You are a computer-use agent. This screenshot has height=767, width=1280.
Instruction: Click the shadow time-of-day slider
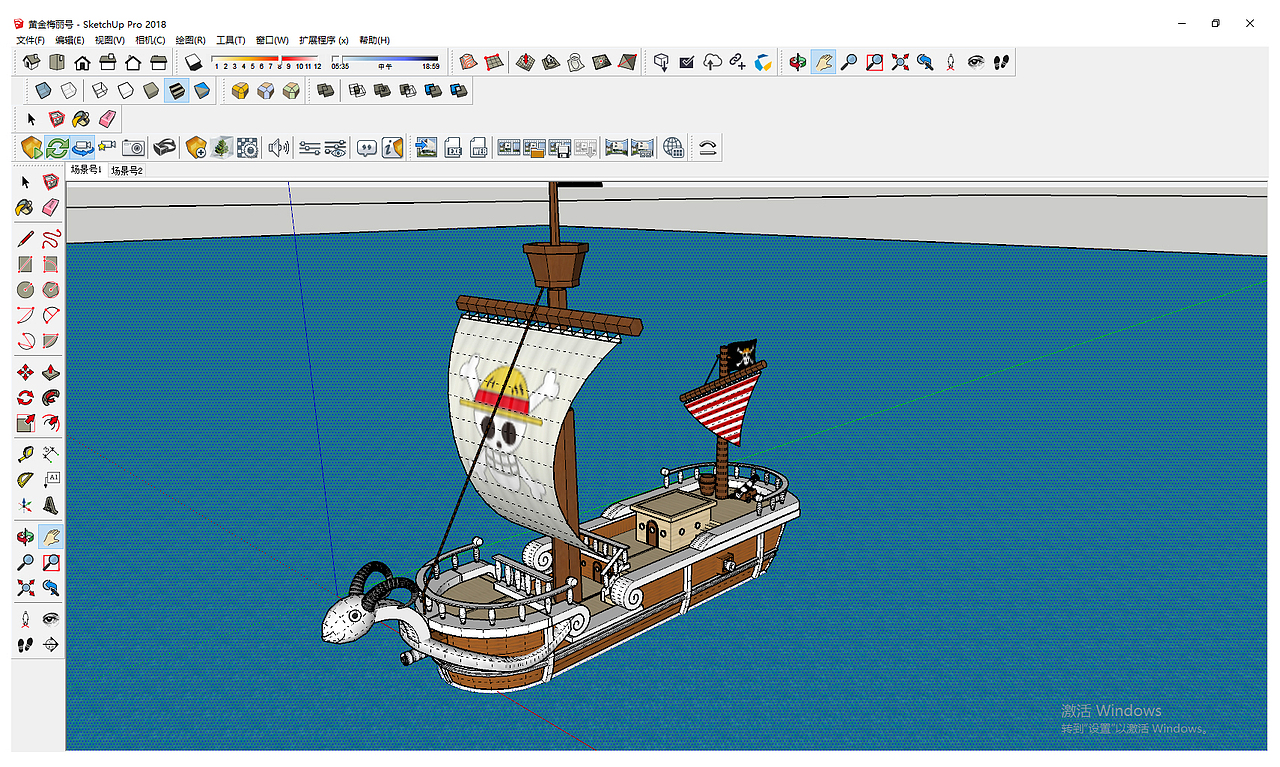[x=385, y=60]
